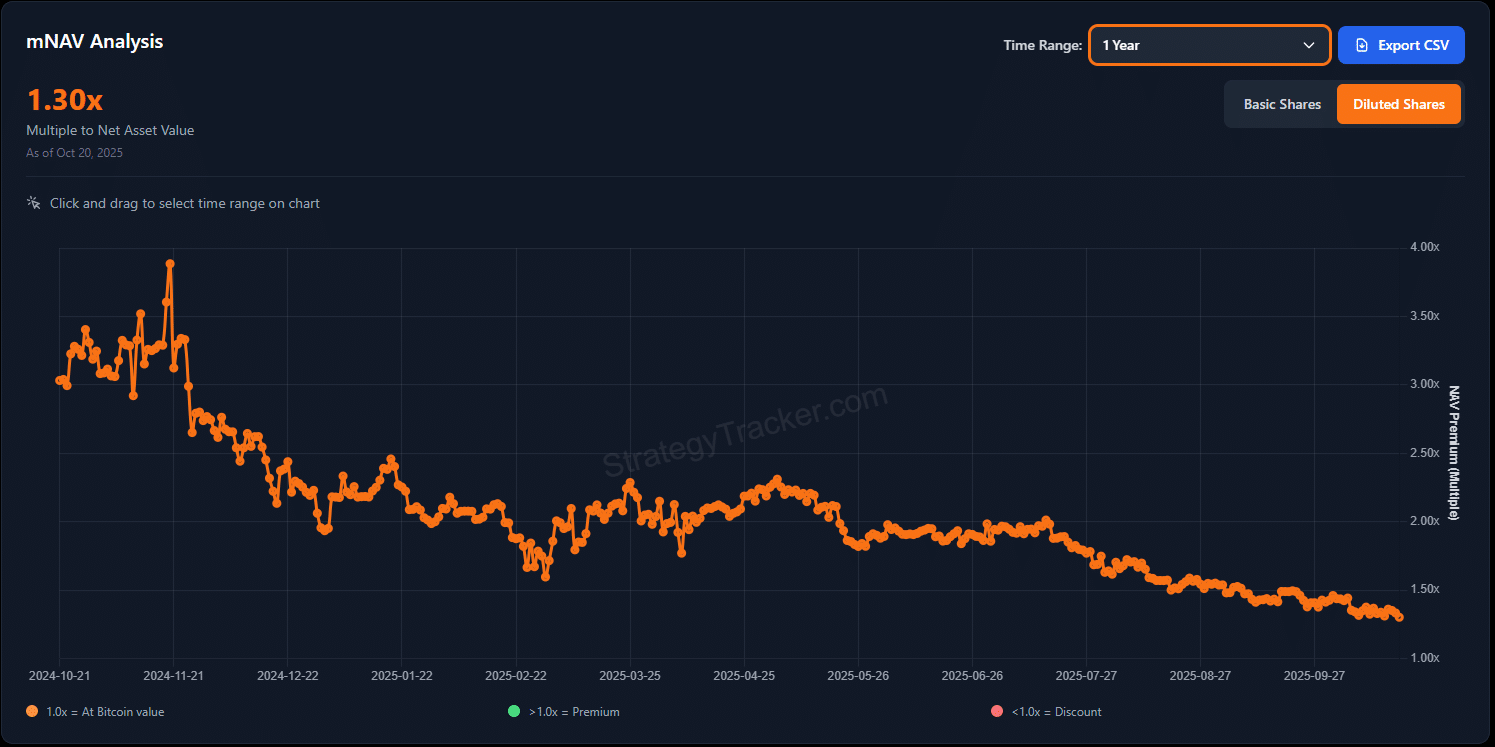Select the Diluted Shares toggle
The width and height of the screenshot is (1495, 747).
click(x=1398, y=104)
